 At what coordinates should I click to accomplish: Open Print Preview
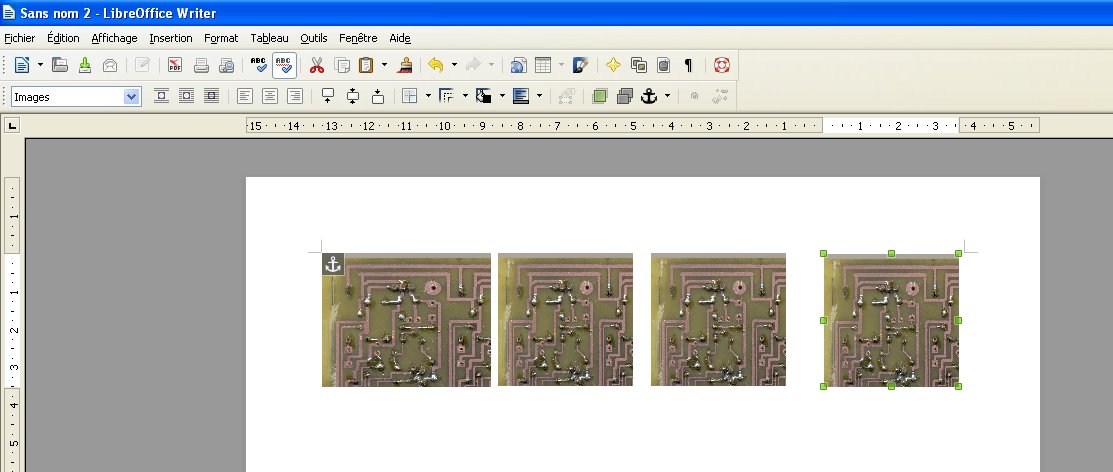[x=226, y=65]
